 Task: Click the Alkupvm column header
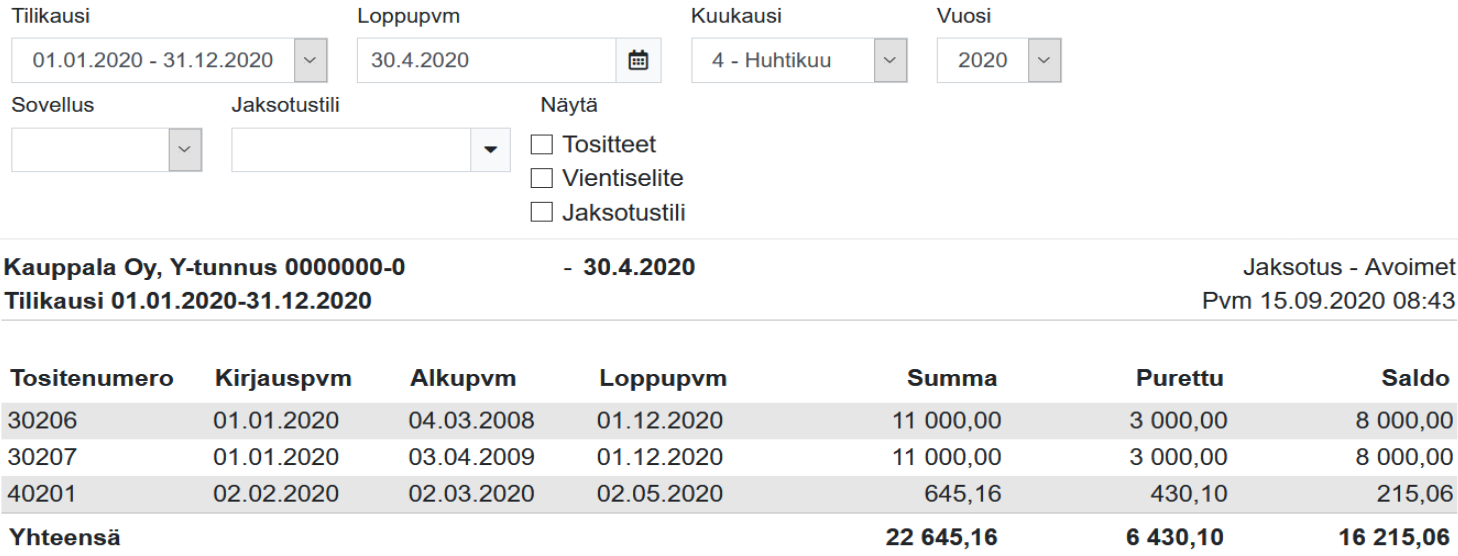pos(463,379)
